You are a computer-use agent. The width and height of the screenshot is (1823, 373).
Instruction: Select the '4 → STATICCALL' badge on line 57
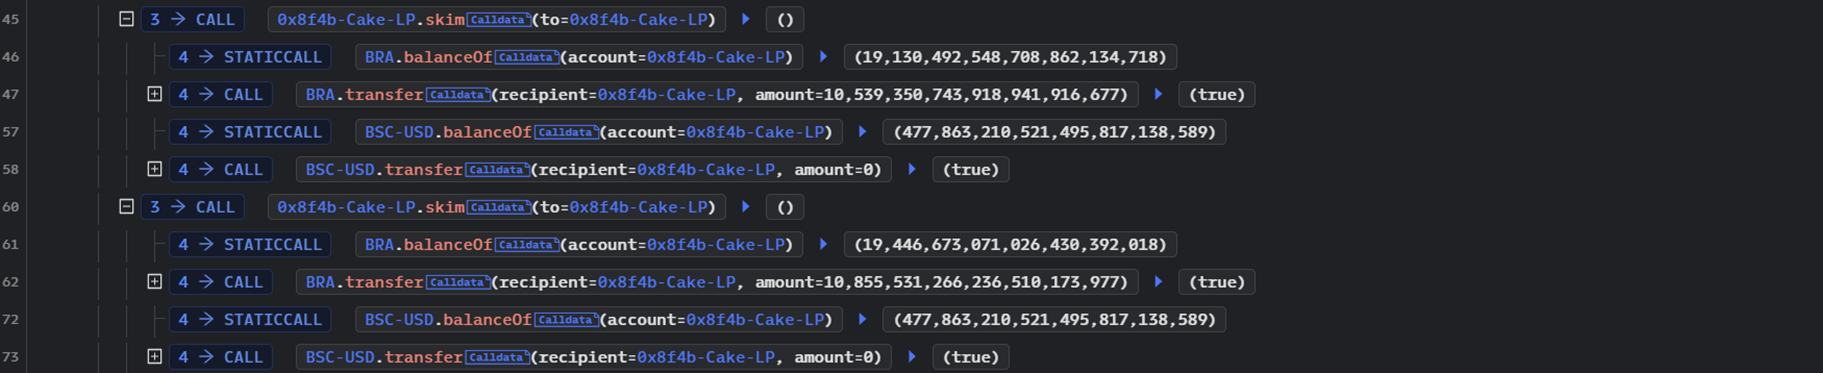(250, 132)
